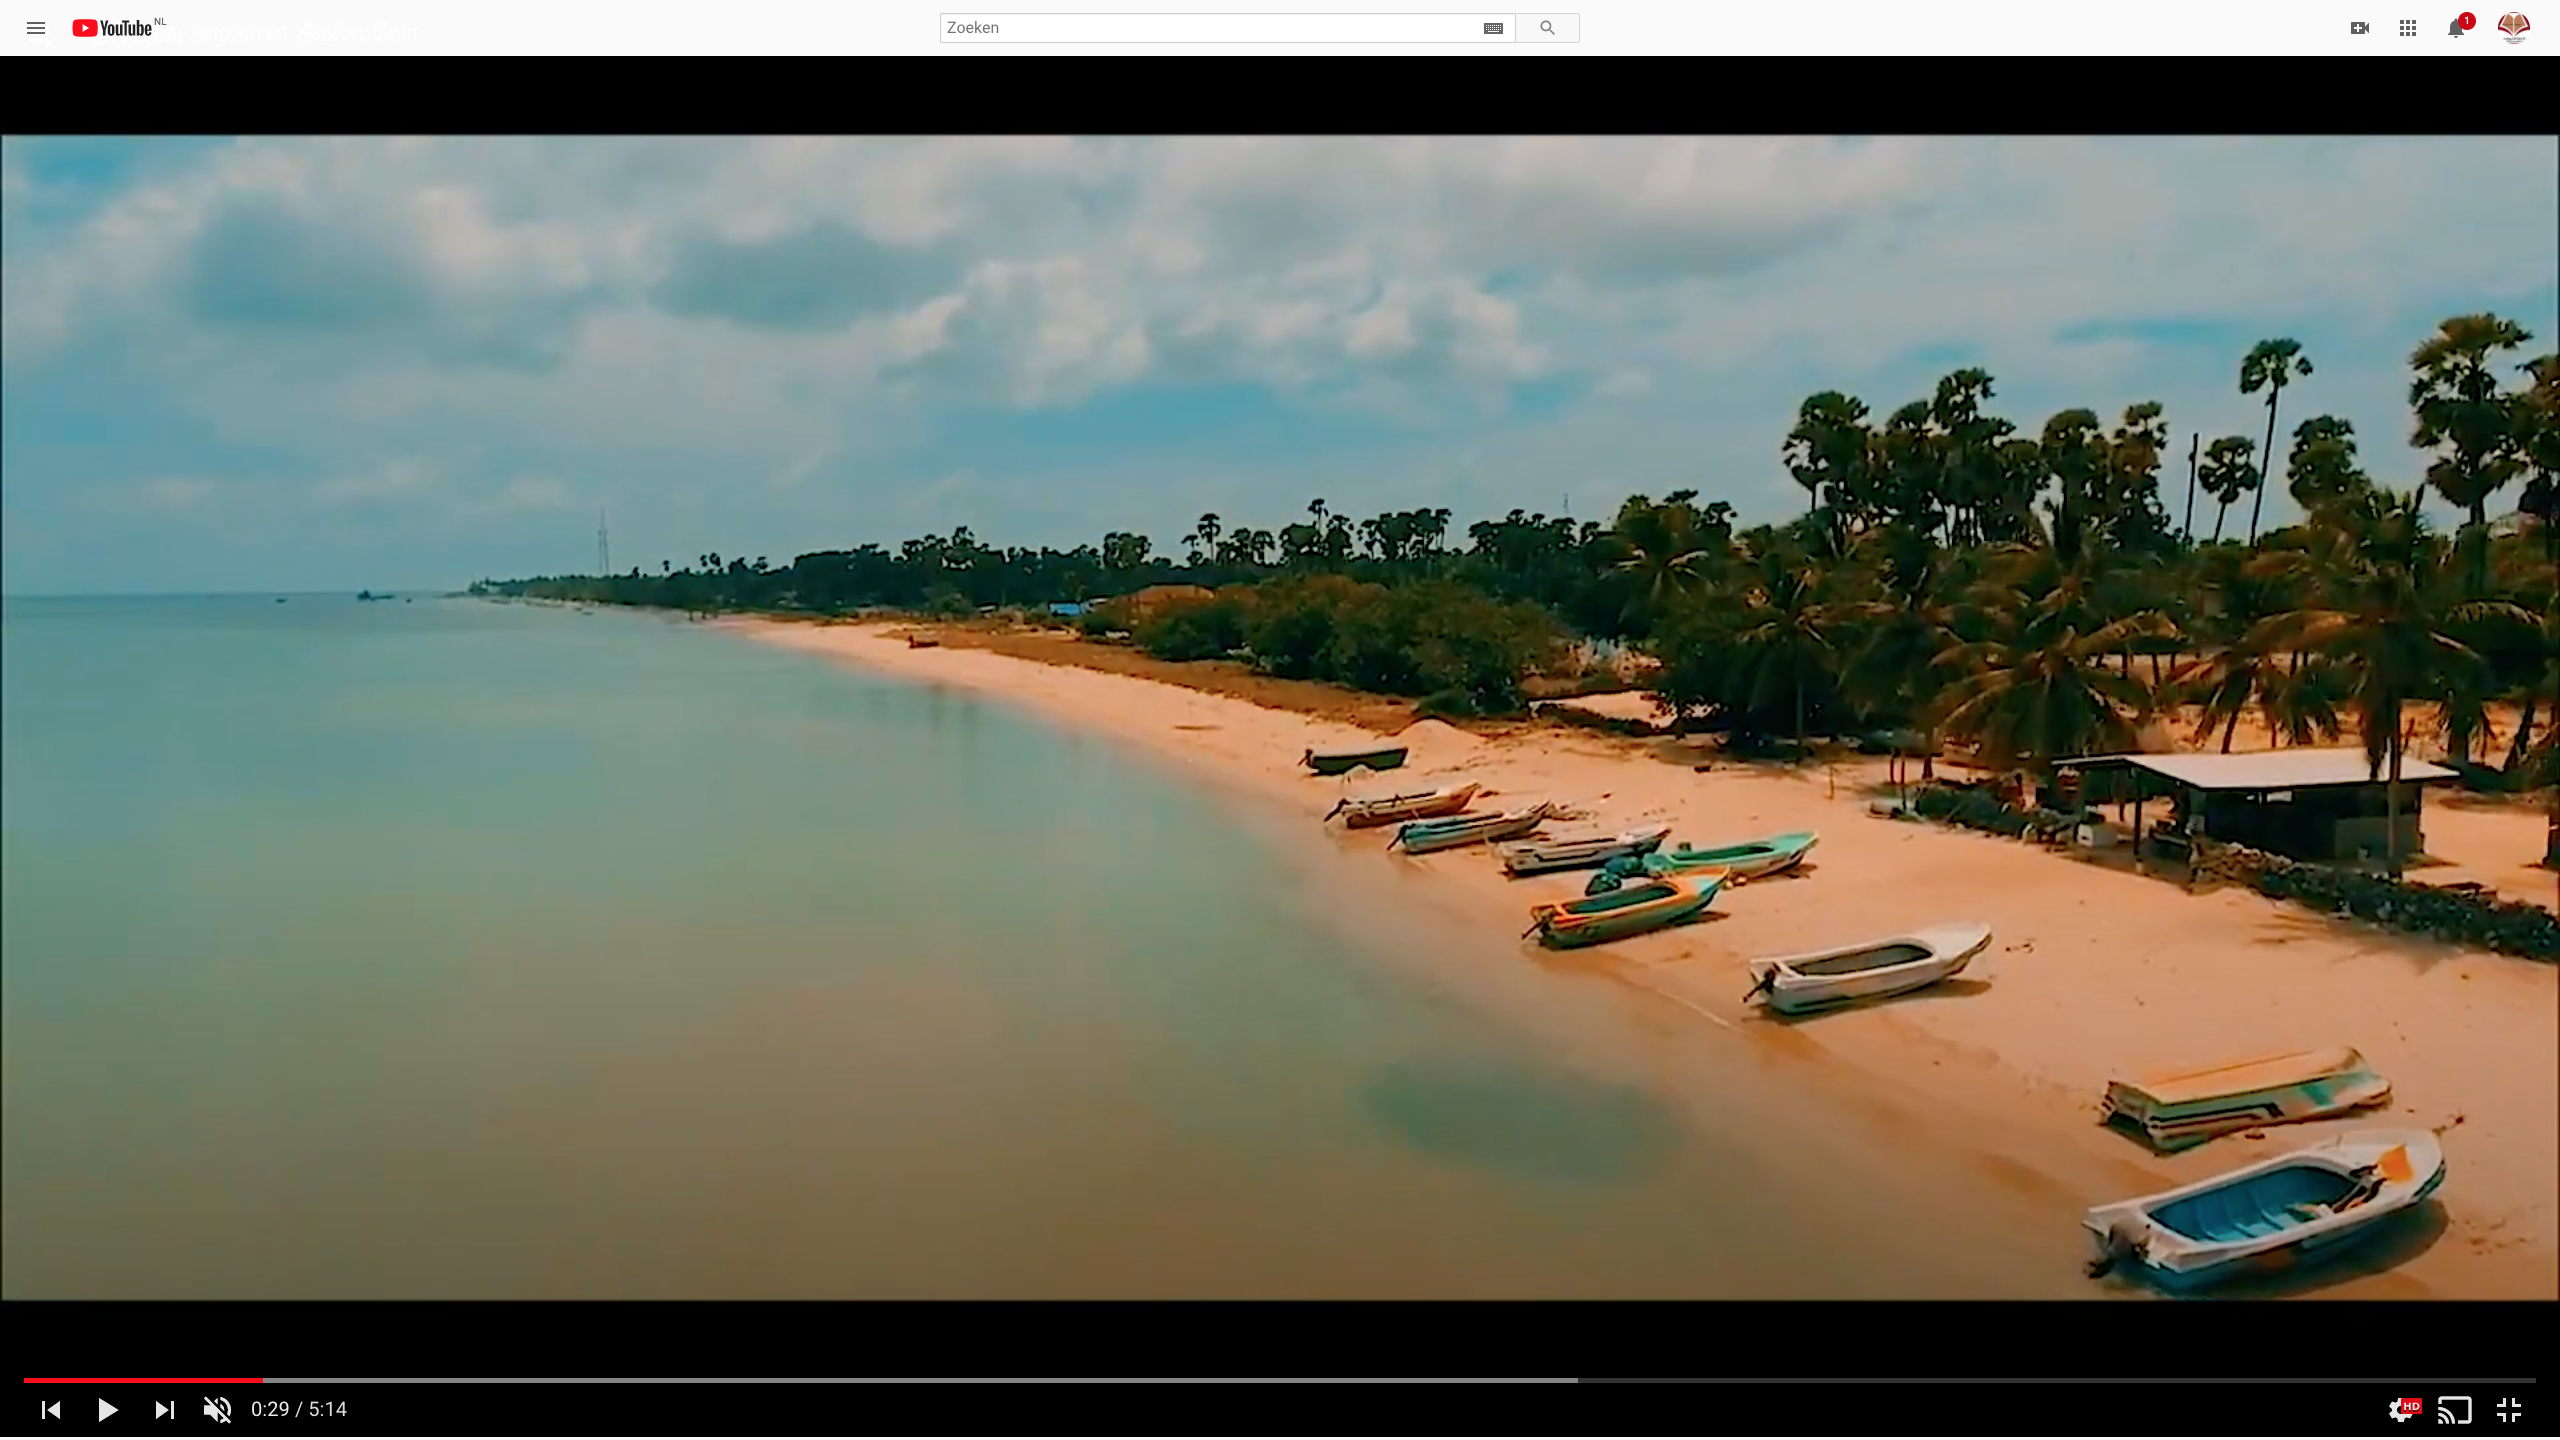Skip to the previous video
The image size is (2560, 1440).
coord(51,1410)
